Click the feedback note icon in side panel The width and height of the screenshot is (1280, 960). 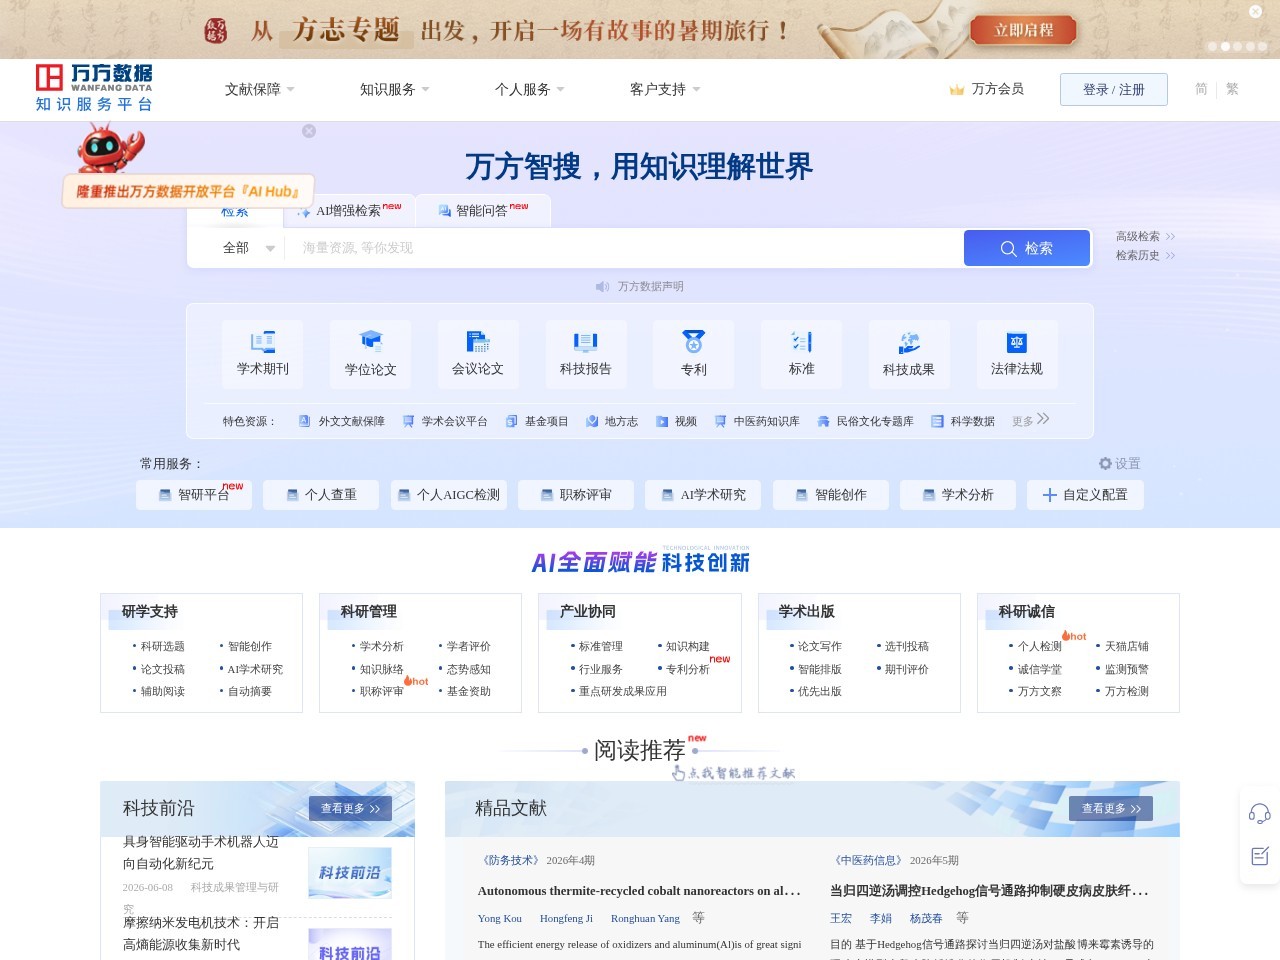pos(1260,856)
